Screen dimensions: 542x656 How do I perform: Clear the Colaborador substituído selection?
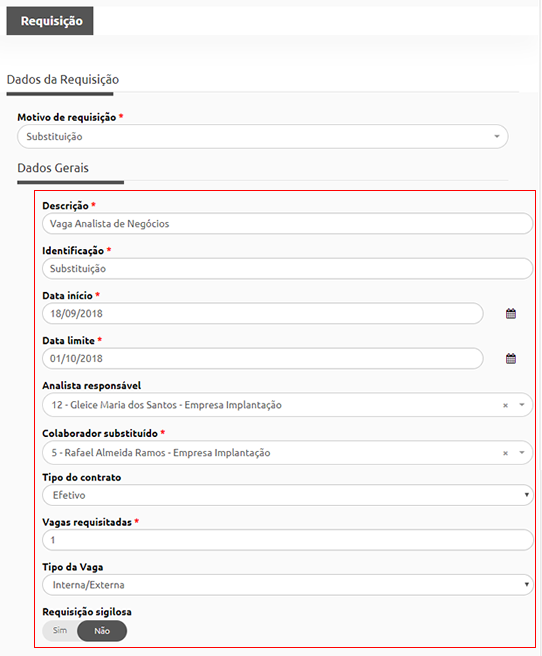pos(505,453)
